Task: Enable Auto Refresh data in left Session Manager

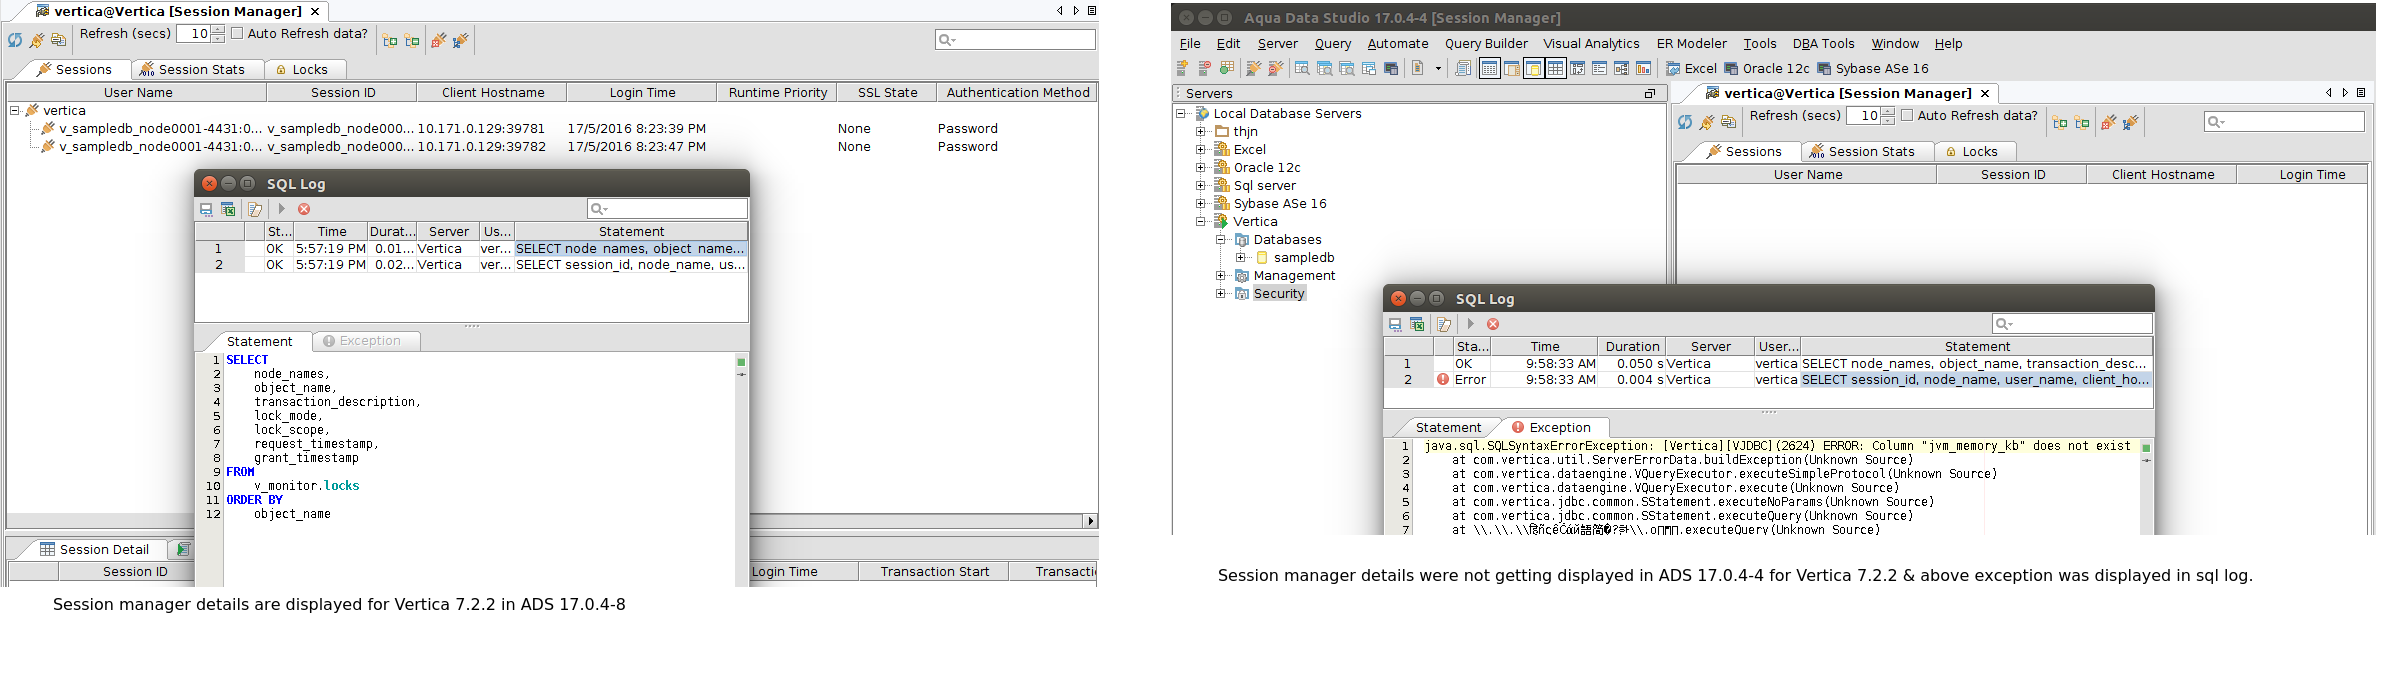Action: [x=237, y=33]
